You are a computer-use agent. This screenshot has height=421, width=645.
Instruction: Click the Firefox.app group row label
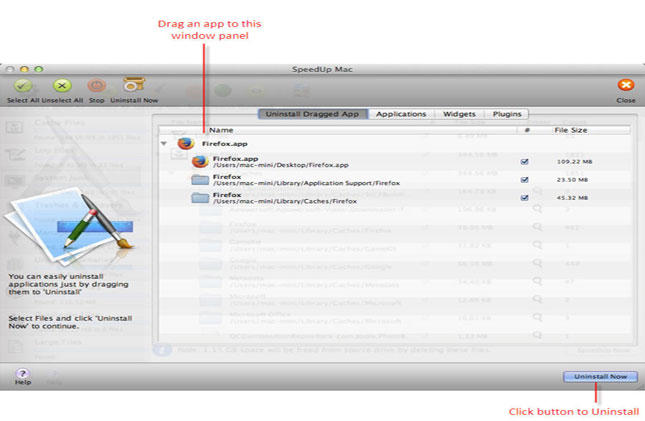(225, 144)
